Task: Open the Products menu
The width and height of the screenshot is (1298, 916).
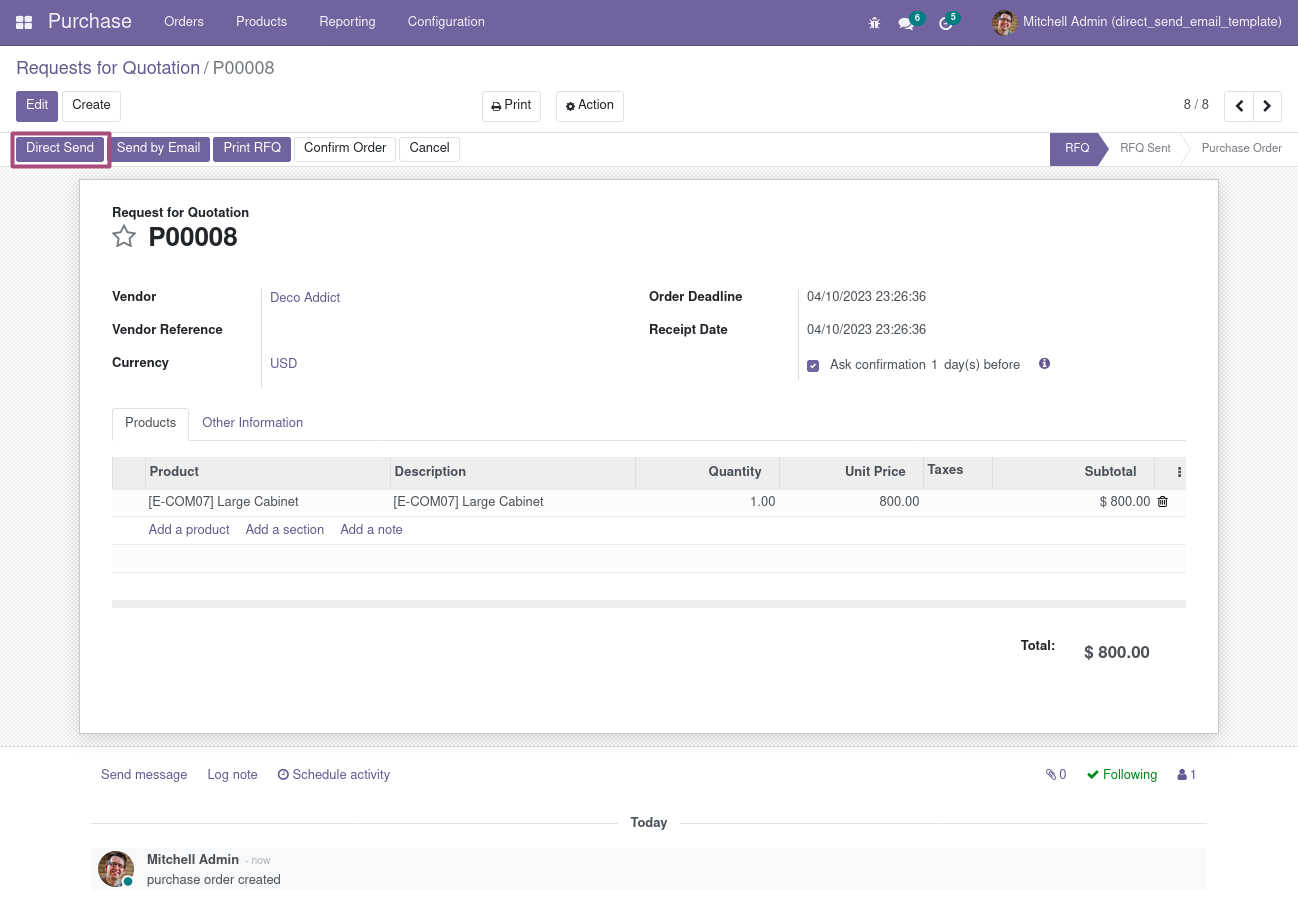Action: click(261, 22)
